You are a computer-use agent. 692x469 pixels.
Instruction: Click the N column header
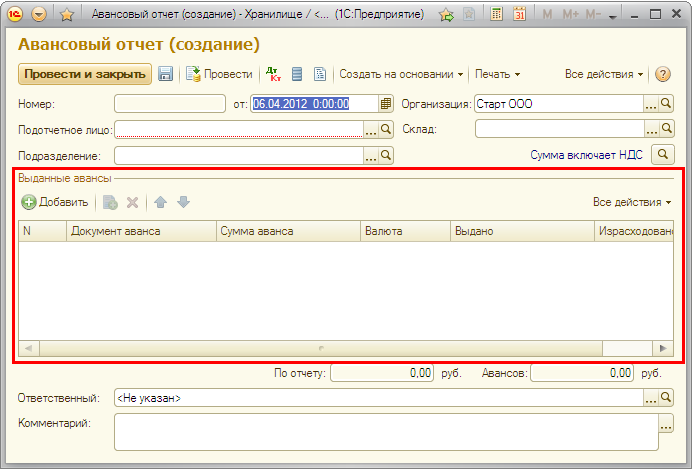coord(42,231)
